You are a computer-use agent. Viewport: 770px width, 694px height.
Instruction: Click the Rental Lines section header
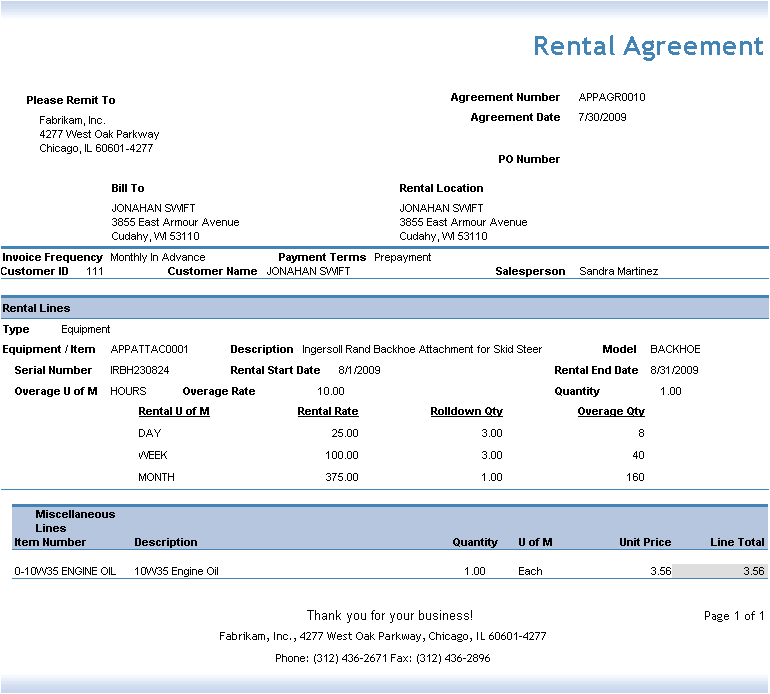tap(36, 309)
